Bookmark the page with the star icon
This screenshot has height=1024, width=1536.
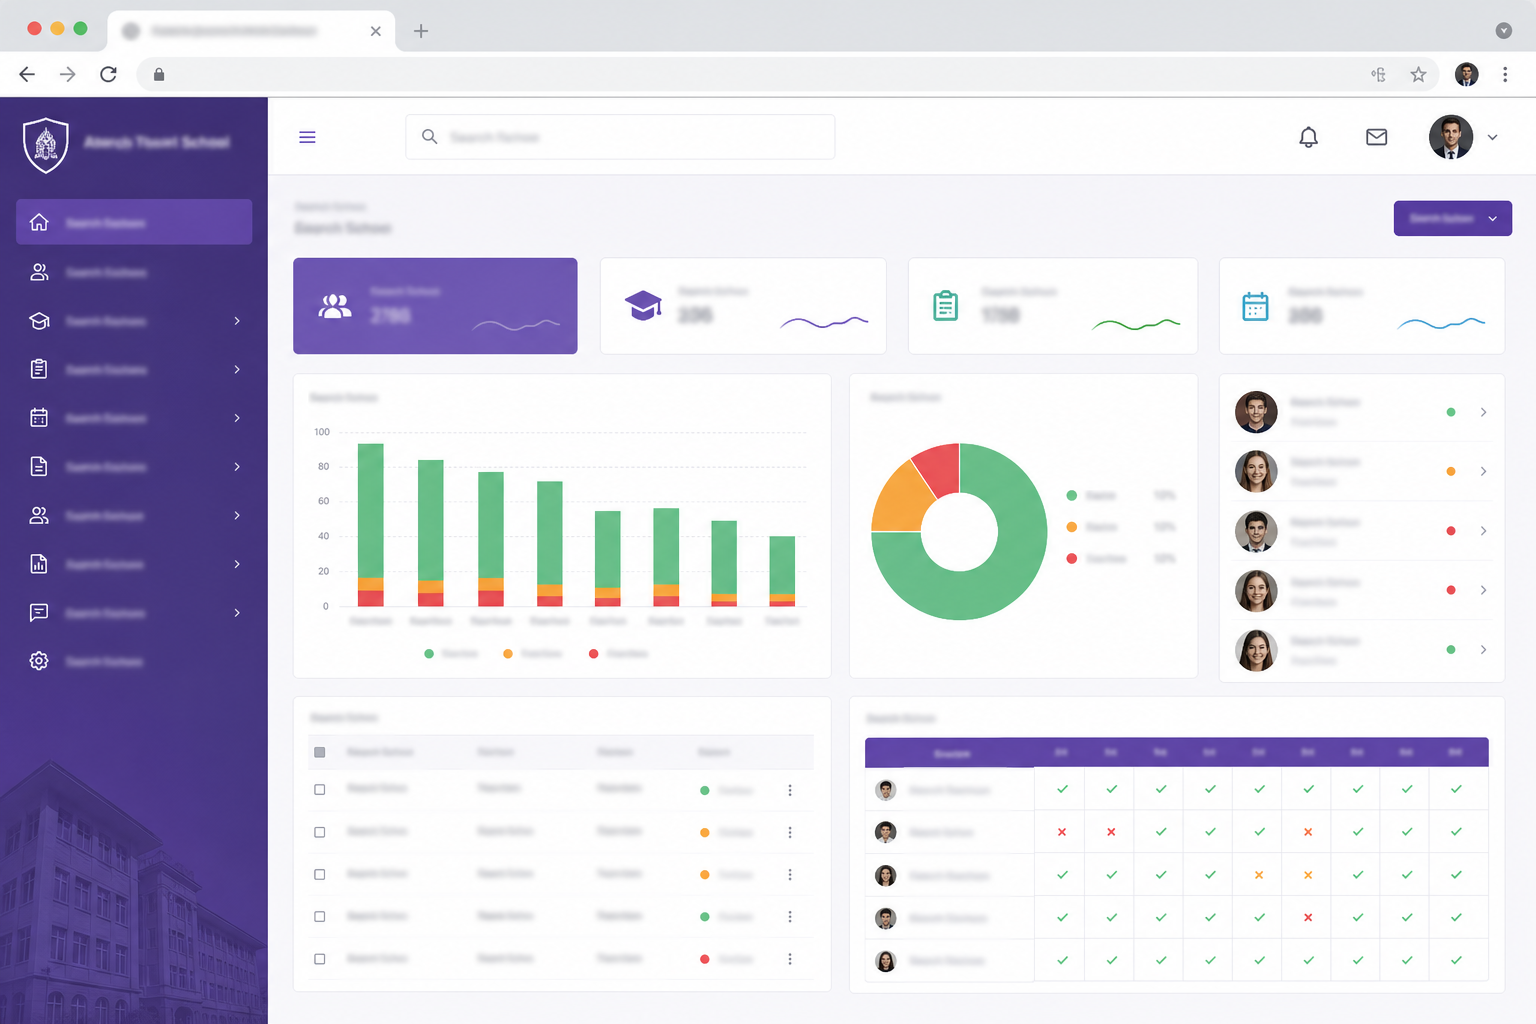pos(1418,74)
